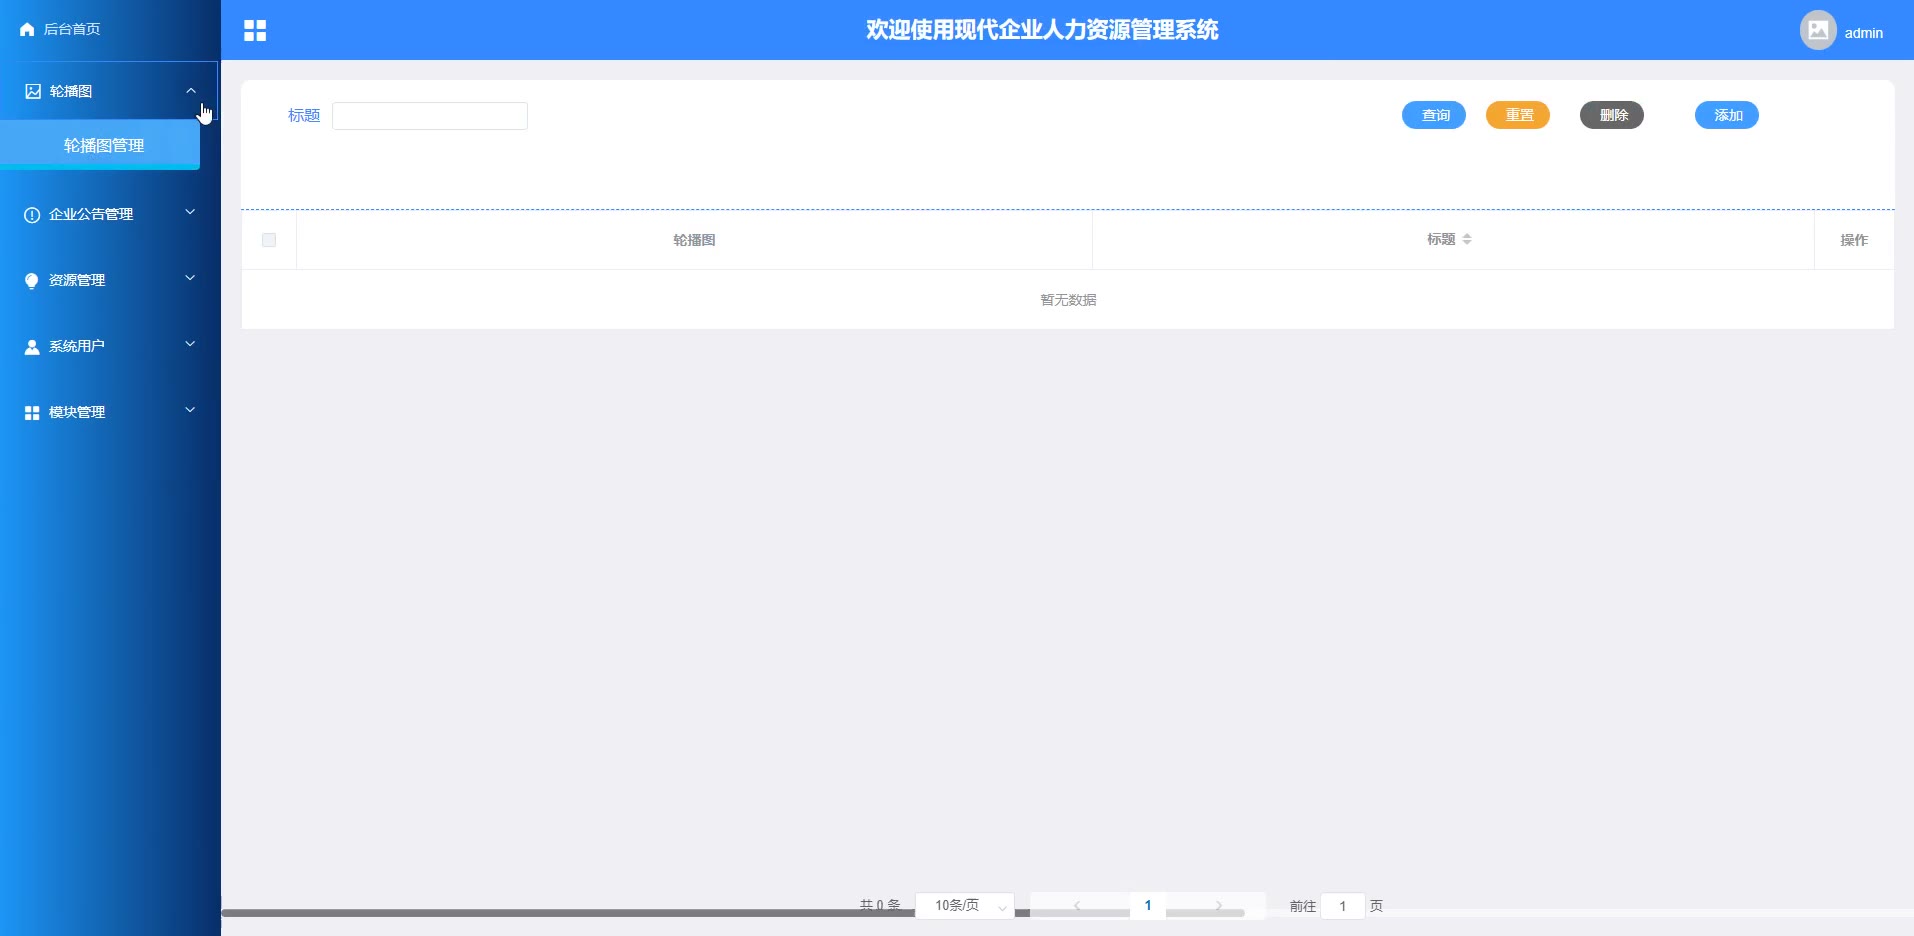Screen dimensions: 1914x936
Task: Click the lightbulb icon beside 资源管理
Action: tap(32, 281)
